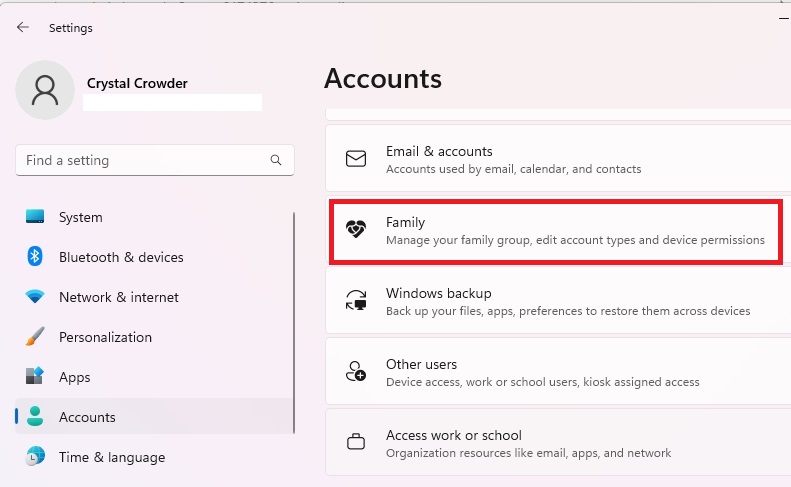Click "Device access, work or school users" text

(543, 382)
